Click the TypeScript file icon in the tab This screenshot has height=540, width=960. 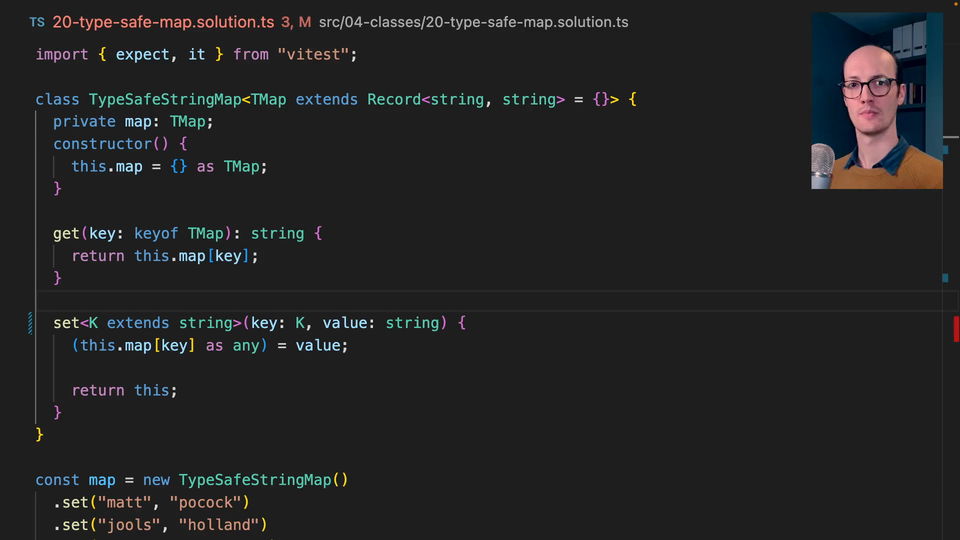tap(37, 22)
